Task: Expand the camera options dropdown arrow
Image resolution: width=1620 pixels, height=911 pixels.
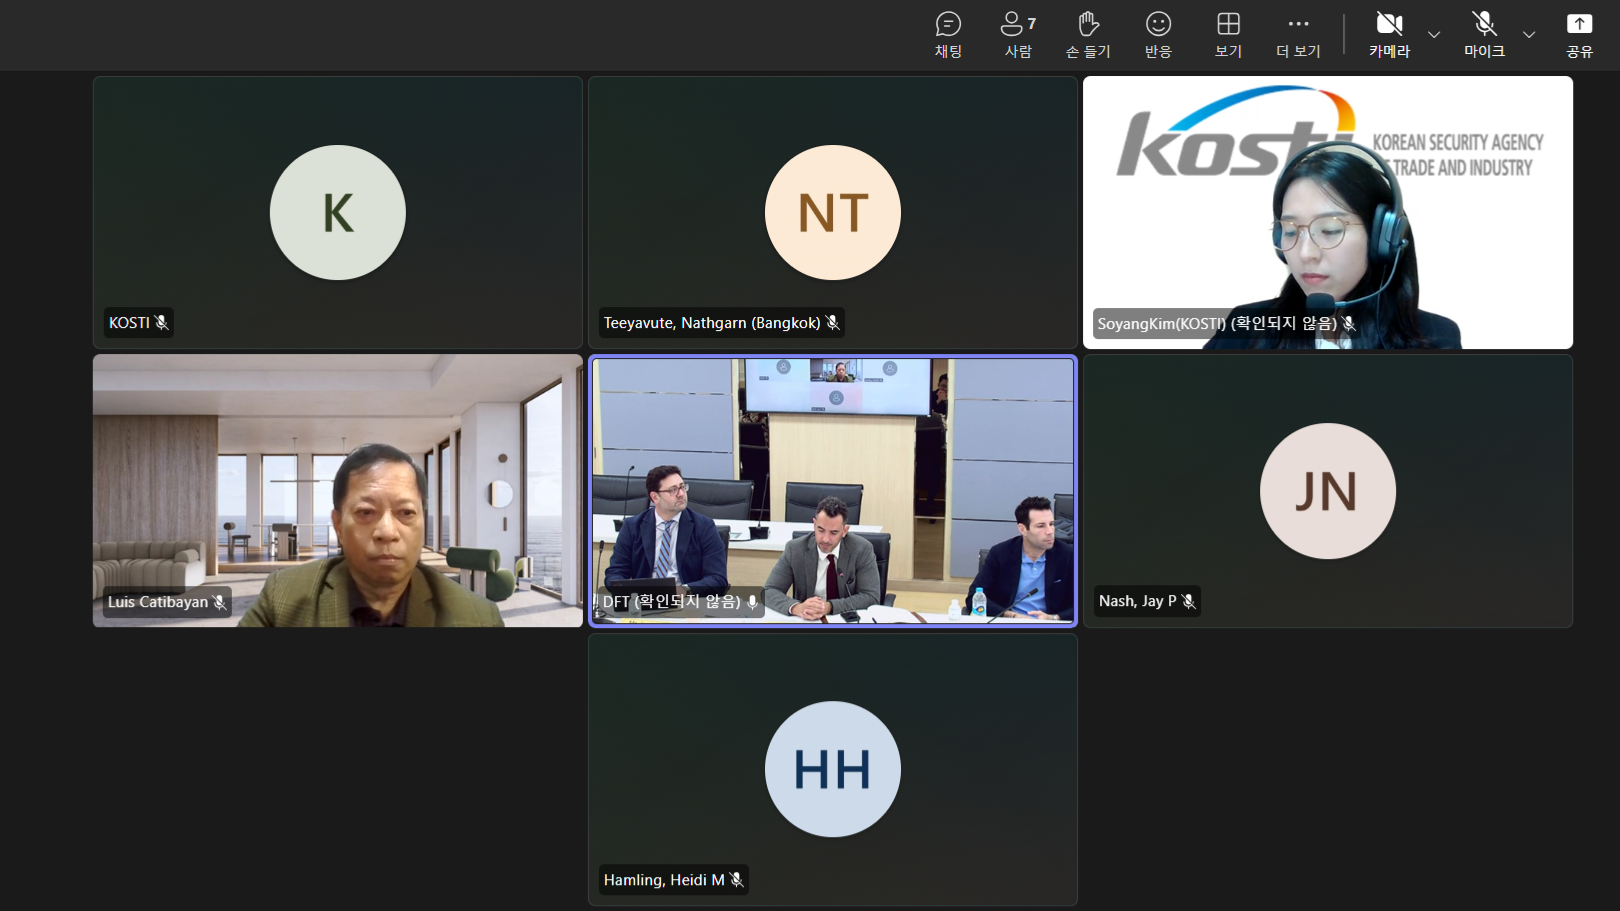Action: (x=1434, y=35)
